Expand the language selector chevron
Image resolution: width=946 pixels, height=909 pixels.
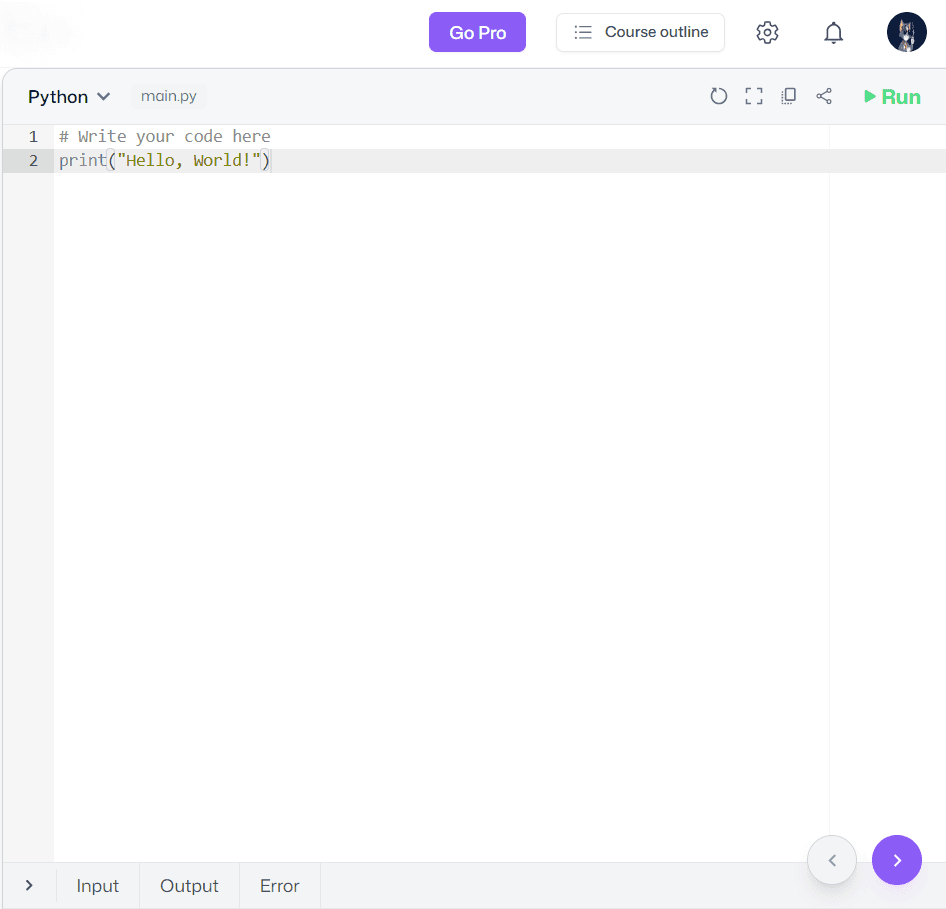(x=104, y=97)
